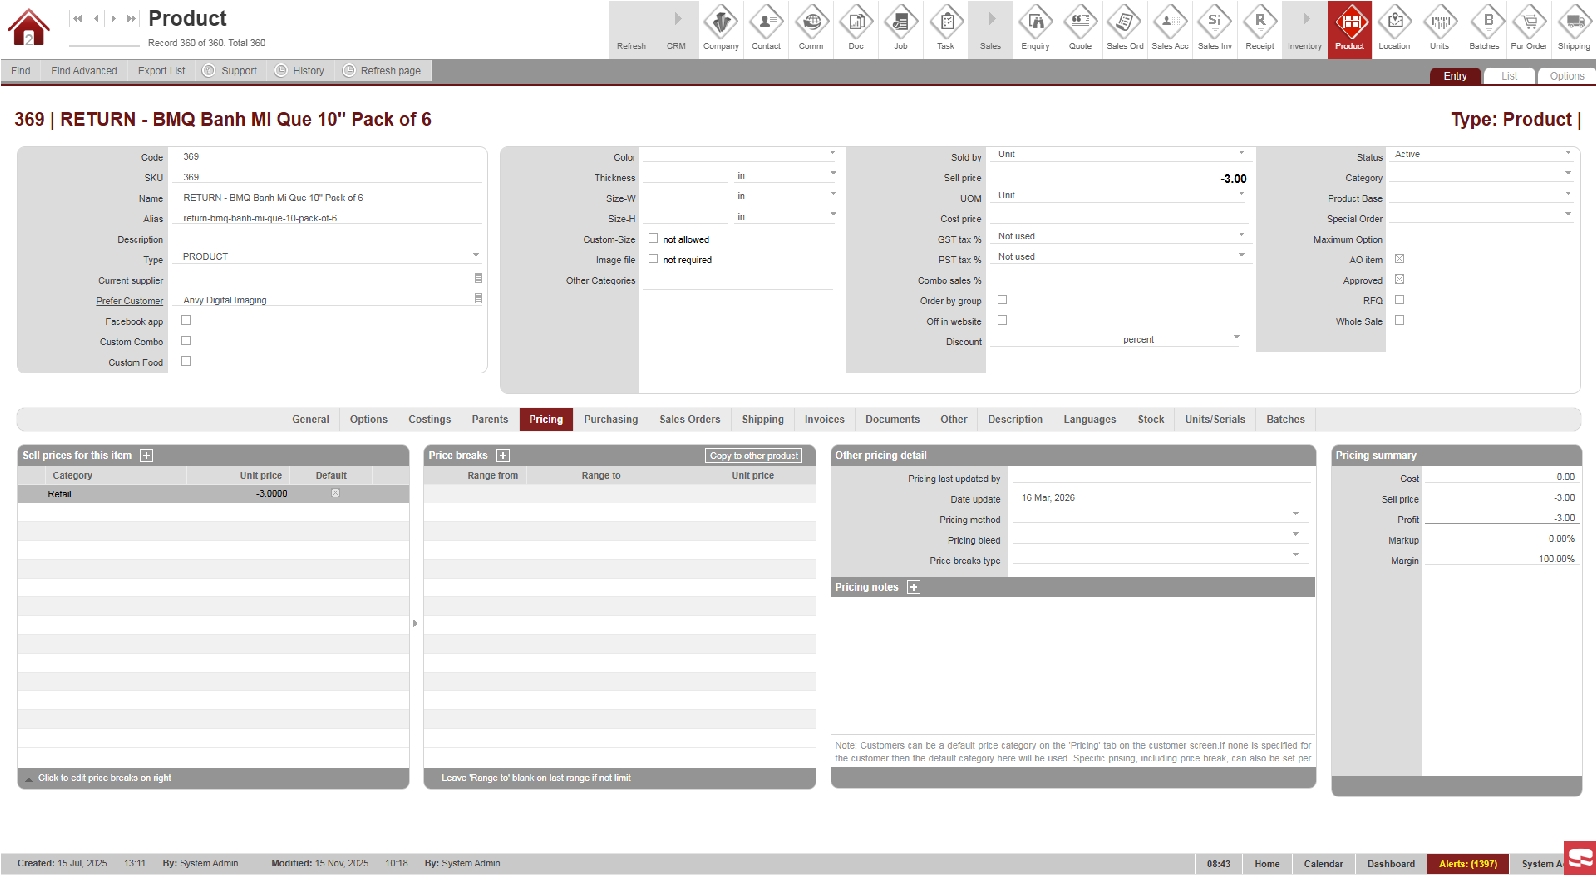Toggle the Off in website checkbox
This screenshot has width=1596, height=882.
pyautogui.click(x=1002, y=321)
